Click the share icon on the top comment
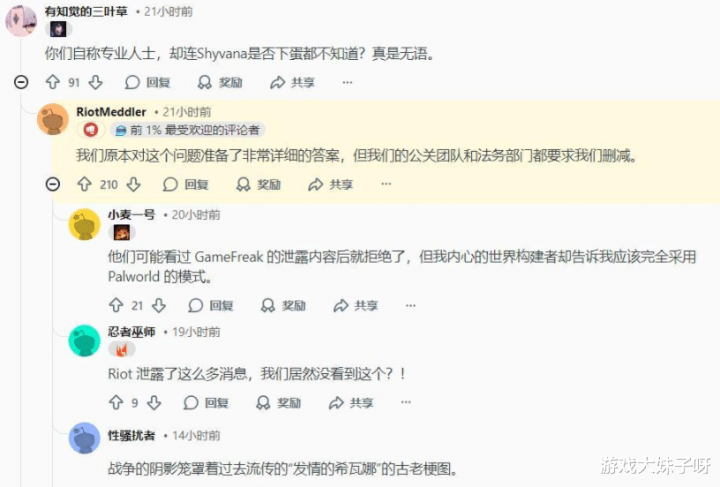 point(277,82)
